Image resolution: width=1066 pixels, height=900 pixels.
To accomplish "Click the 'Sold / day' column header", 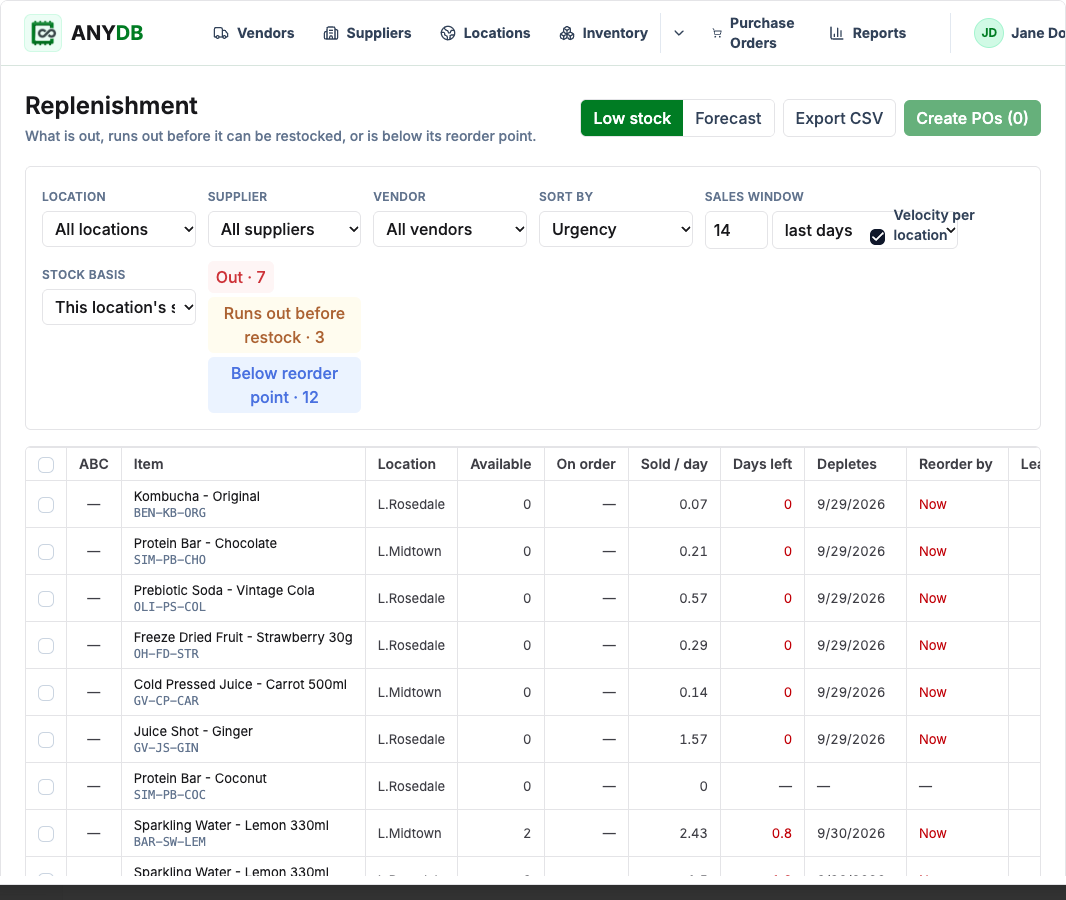I will 674,464.
